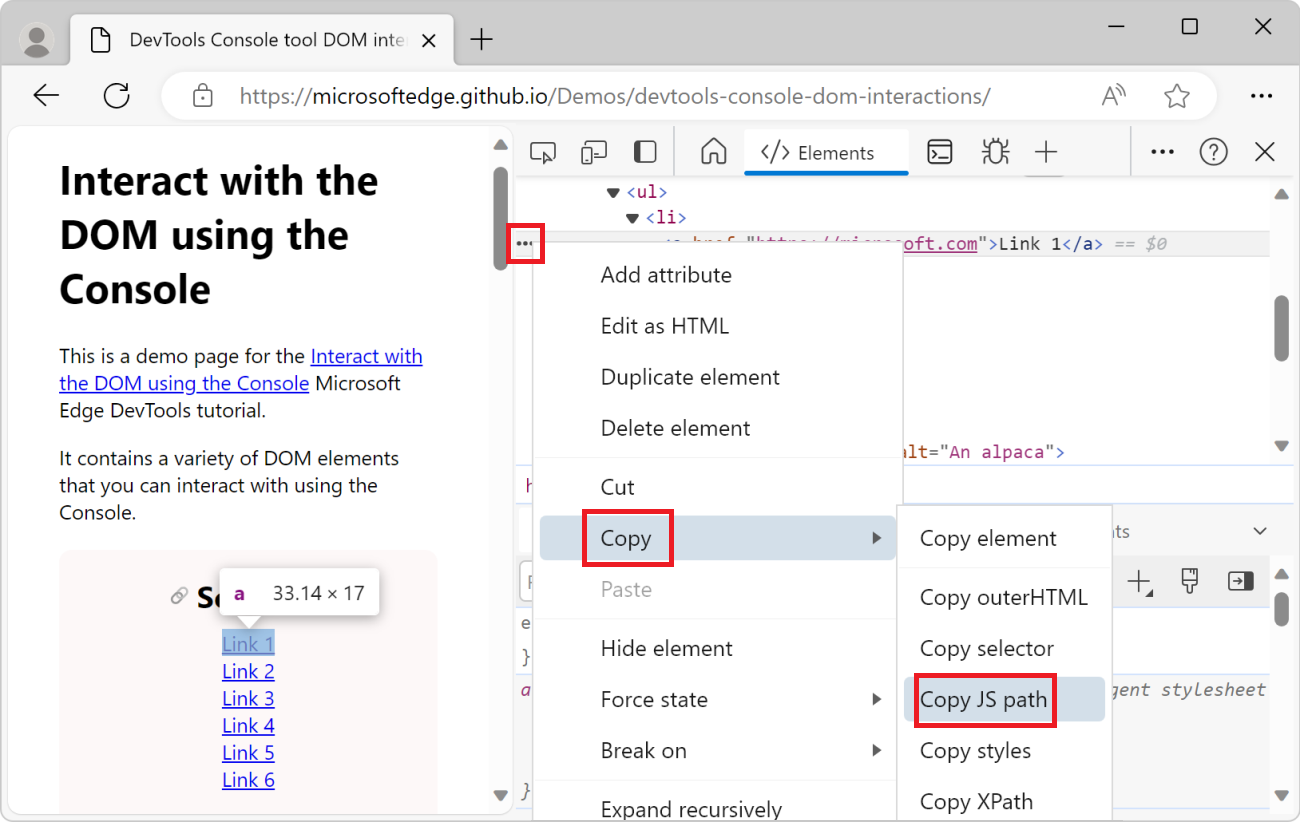The image size is (1300, 822).
Task: Switch to the Elements tab
Action: pyautogui.click(x=826, y=151)
